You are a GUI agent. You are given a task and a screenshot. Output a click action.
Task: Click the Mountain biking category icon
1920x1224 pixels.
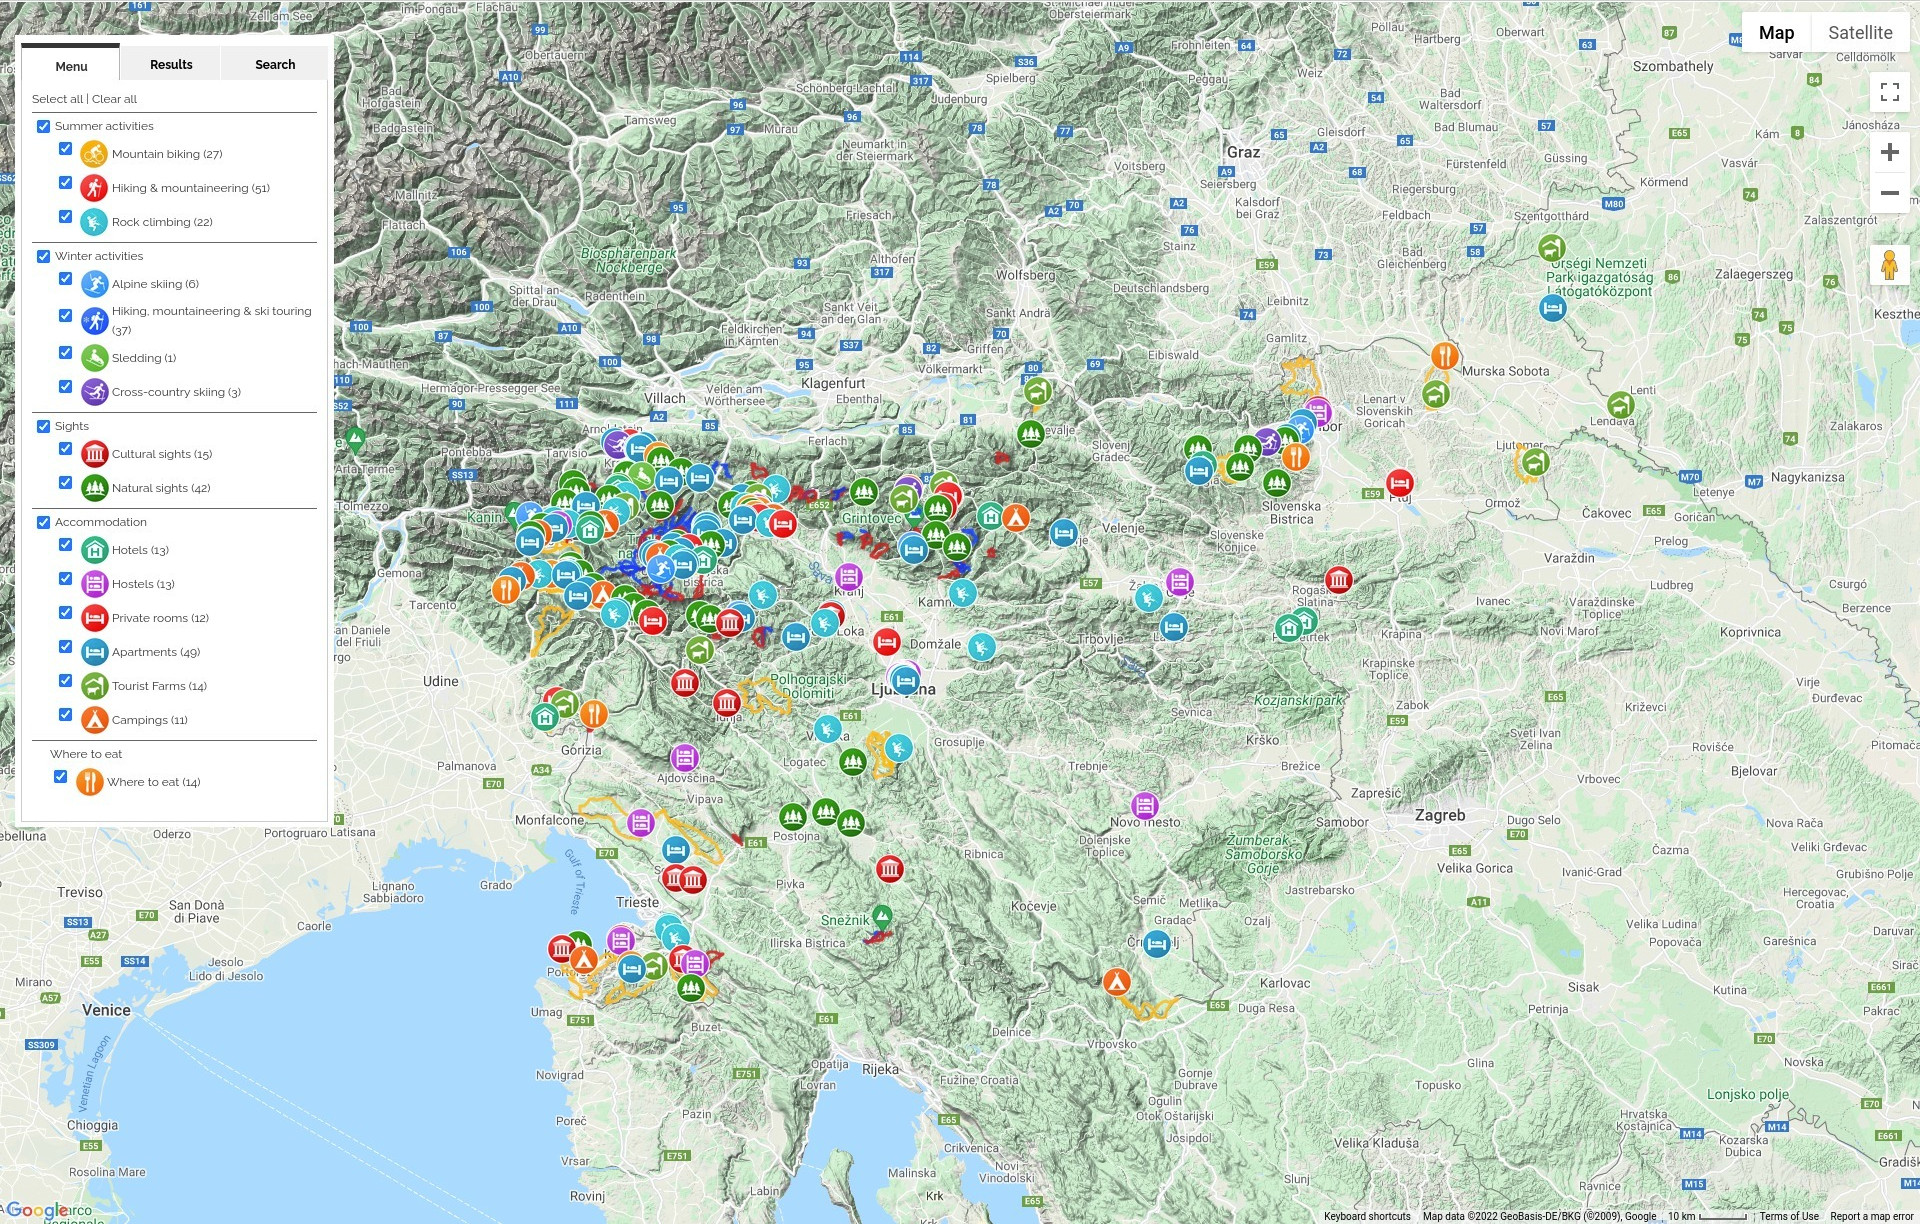pos(94,154)
